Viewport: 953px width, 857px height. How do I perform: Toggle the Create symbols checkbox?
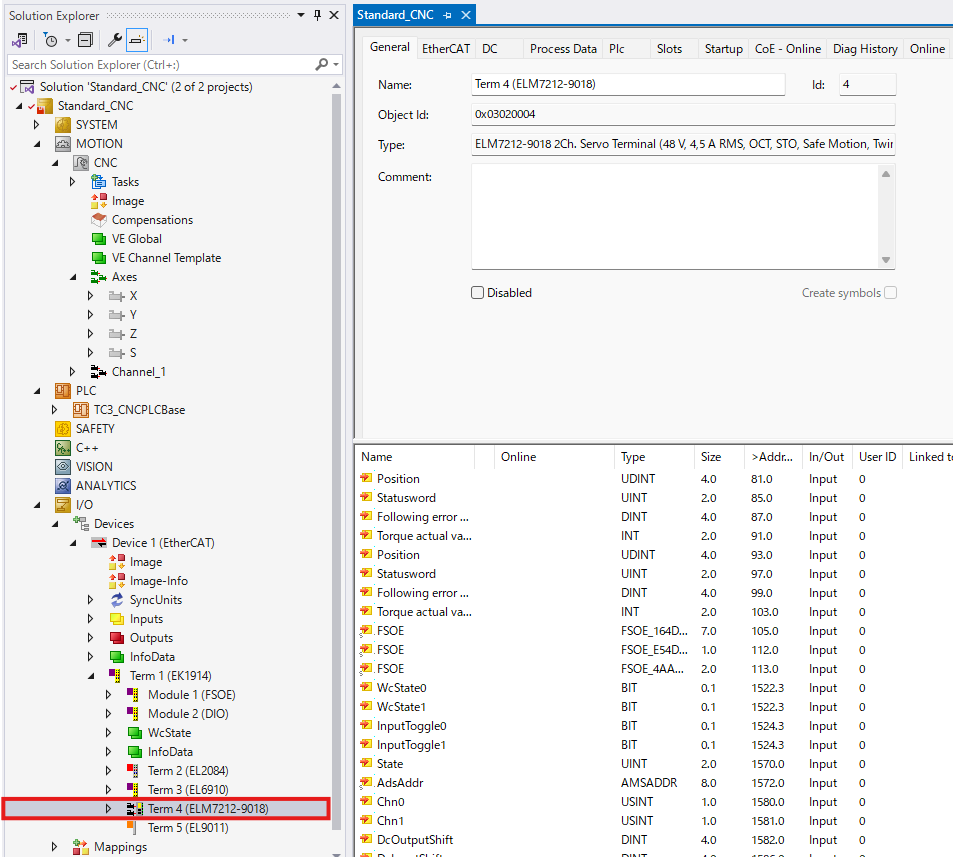pyautogui.click(x=890, y=292)
